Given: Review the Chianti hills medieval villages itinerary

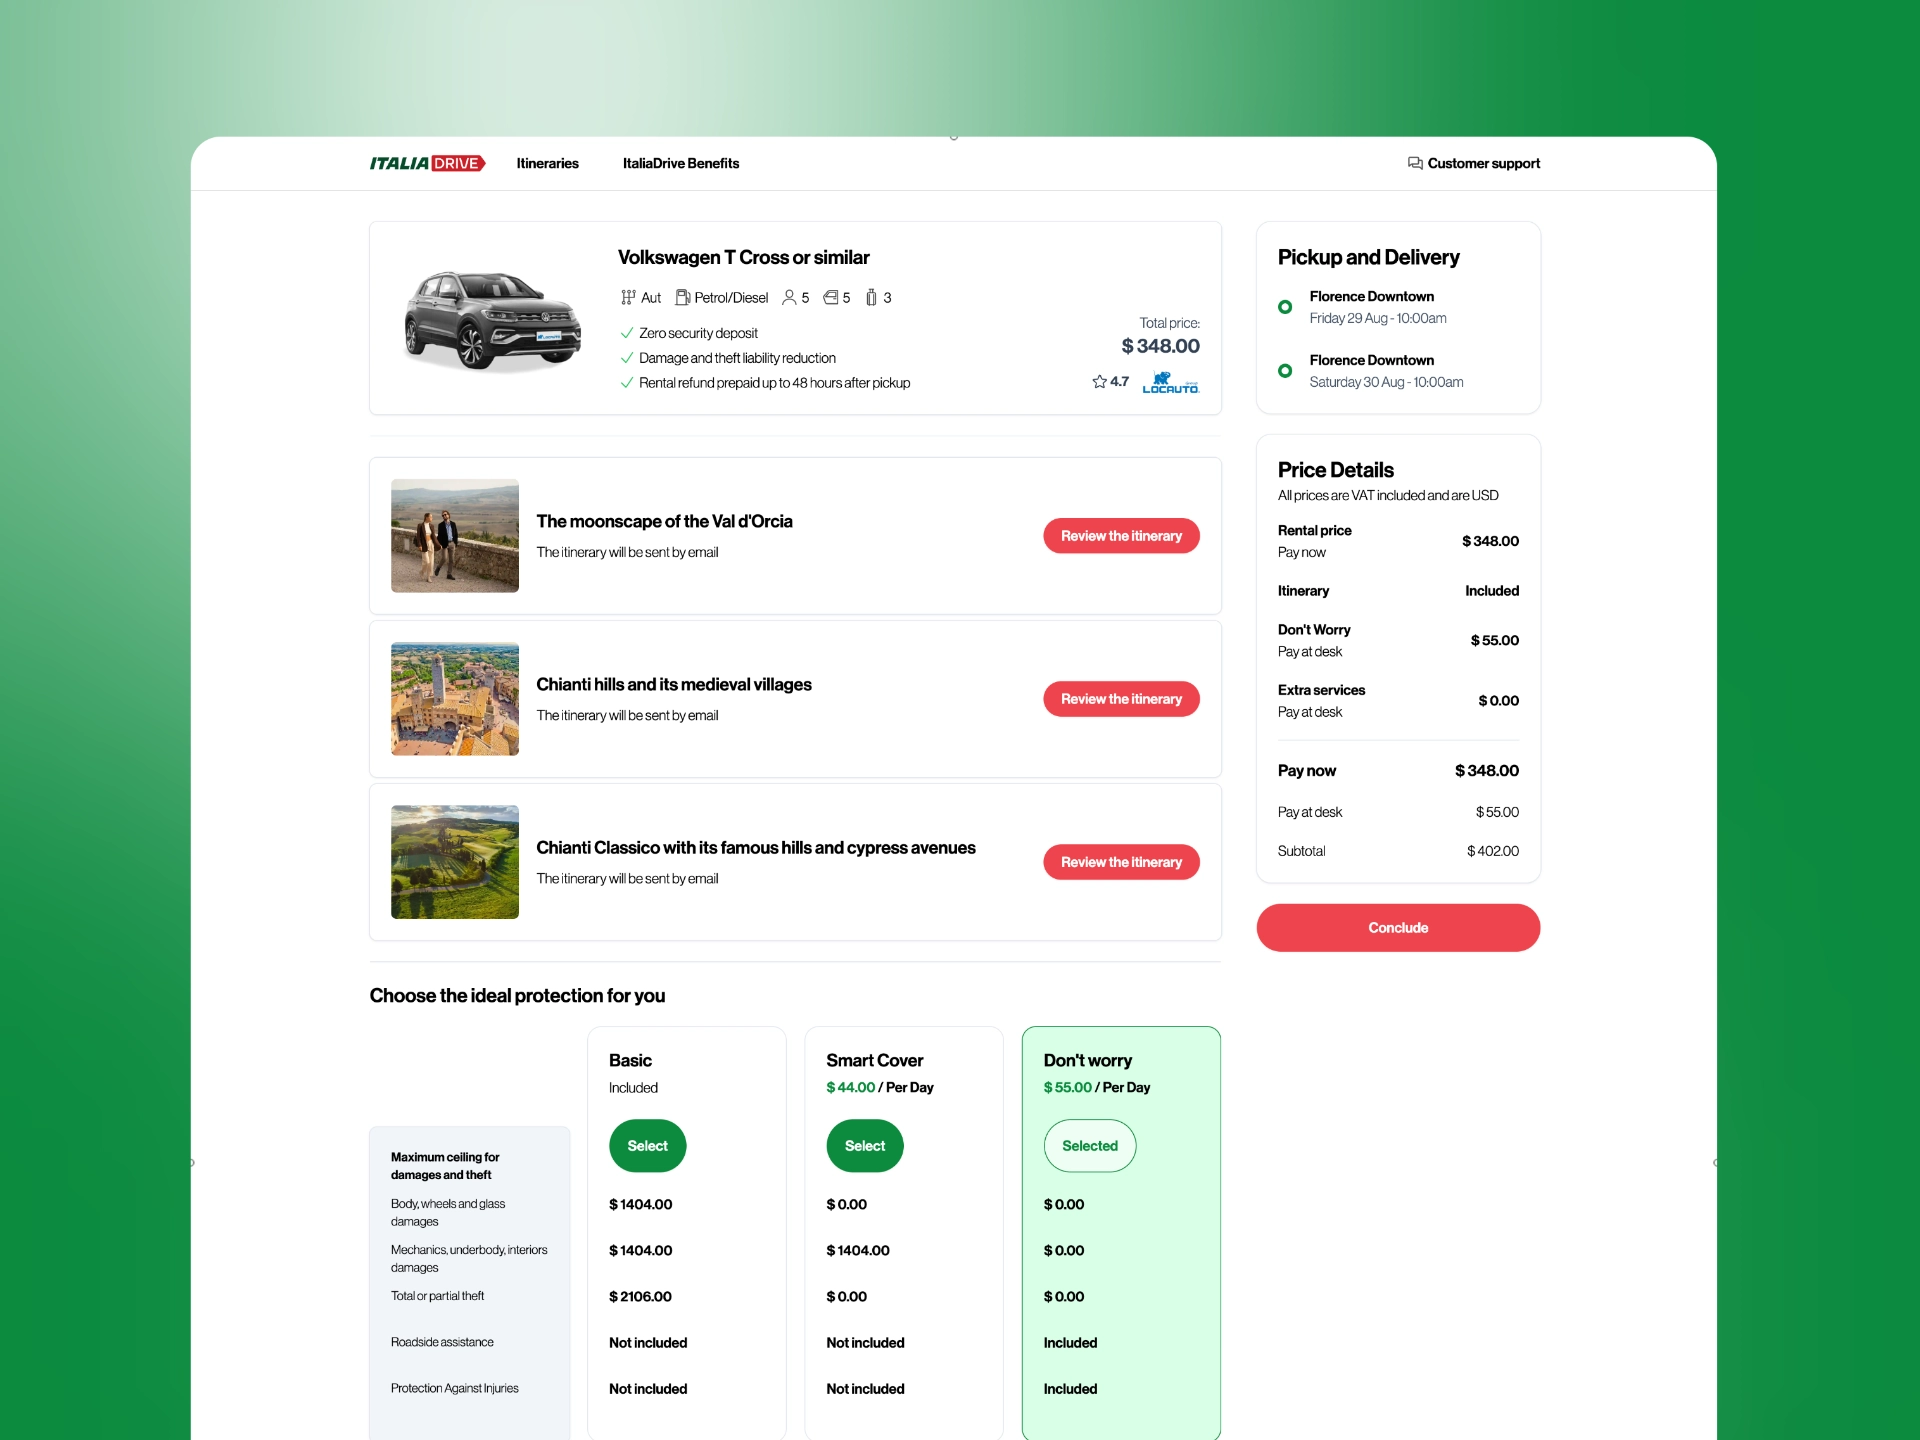Looking at the screenshot, I should 1121,699.
